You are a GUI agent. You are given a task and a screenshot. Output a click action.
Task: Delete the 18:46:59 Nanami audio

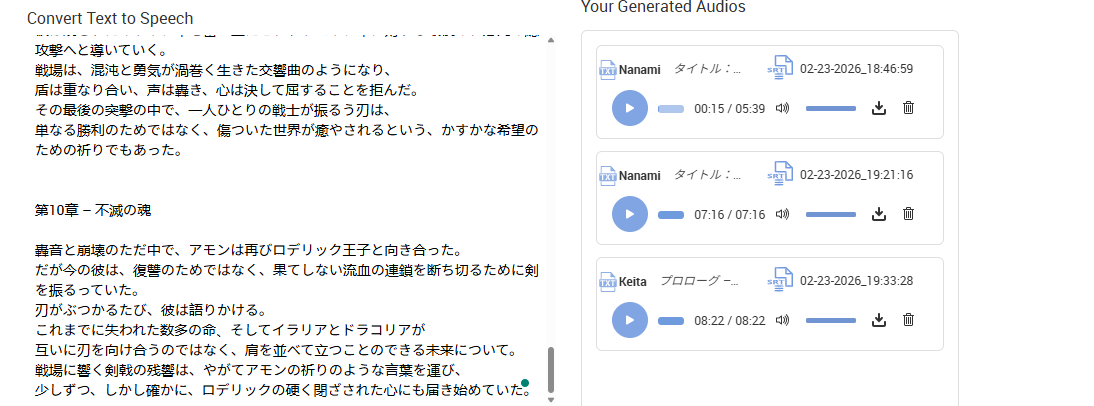pos(908,107)
